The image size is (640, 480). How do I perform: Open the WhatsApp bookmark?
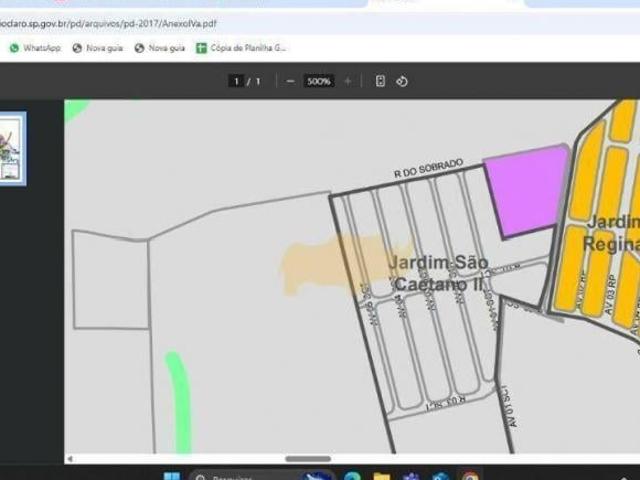35,47
